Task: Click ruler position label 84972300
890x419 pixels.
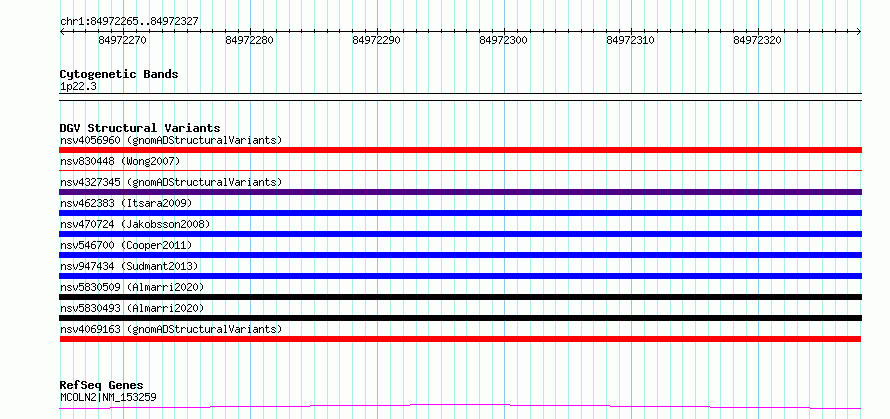Action: [503, 40]
